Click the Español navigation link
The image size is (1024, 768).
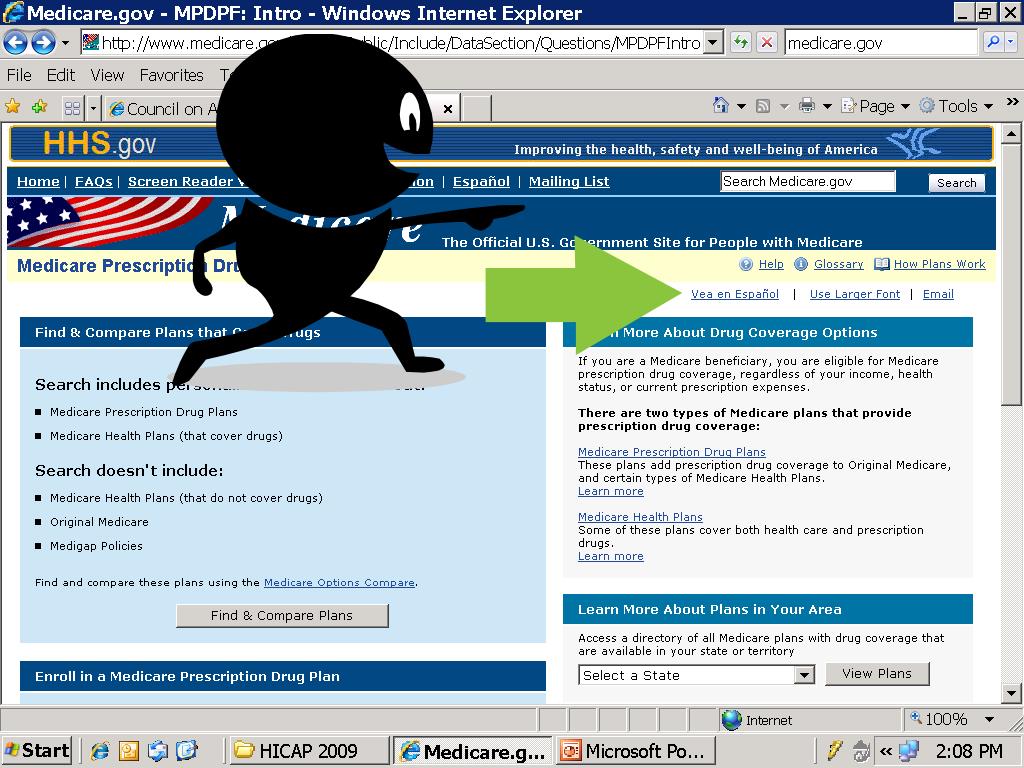click(481, 182)
